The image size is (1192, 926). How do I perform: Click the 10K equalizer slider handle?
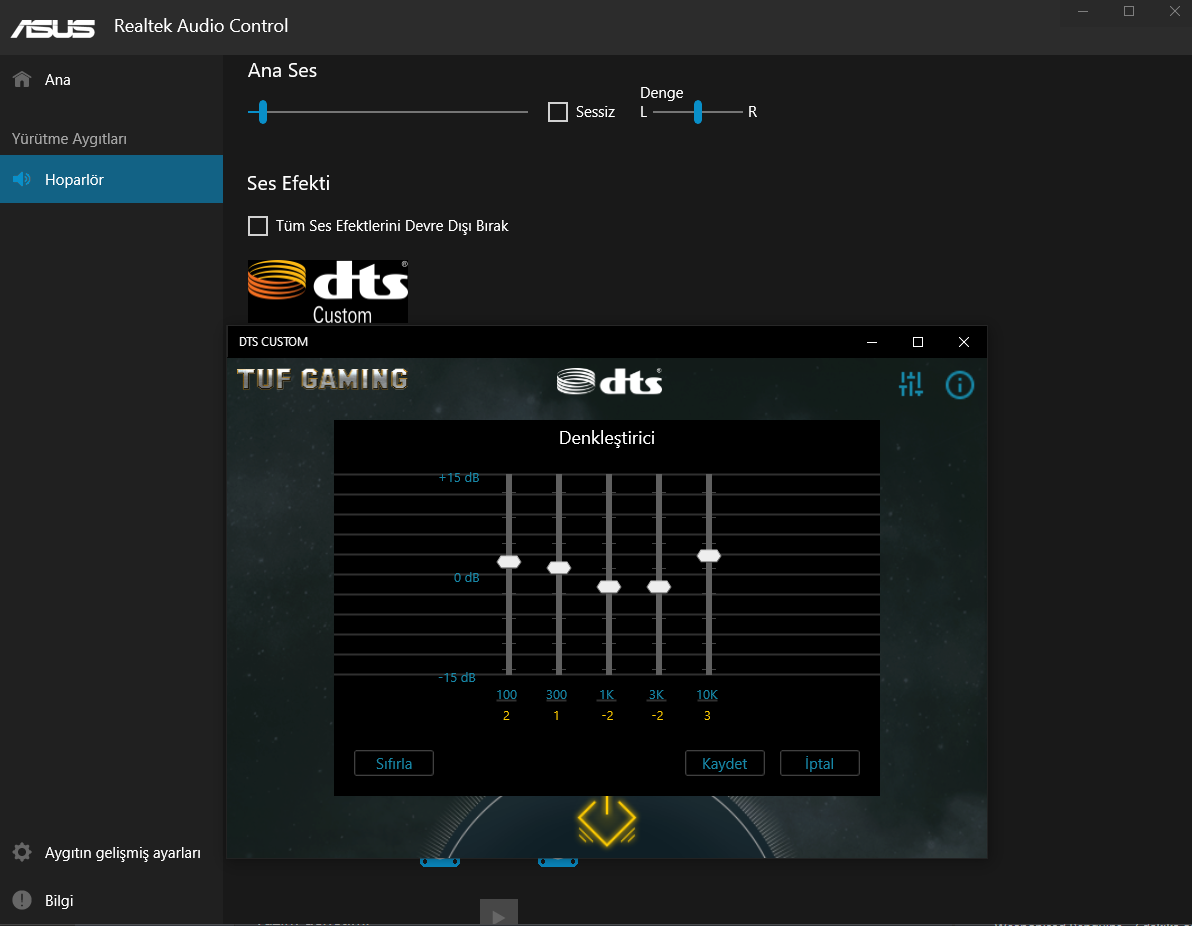[709, 556]
